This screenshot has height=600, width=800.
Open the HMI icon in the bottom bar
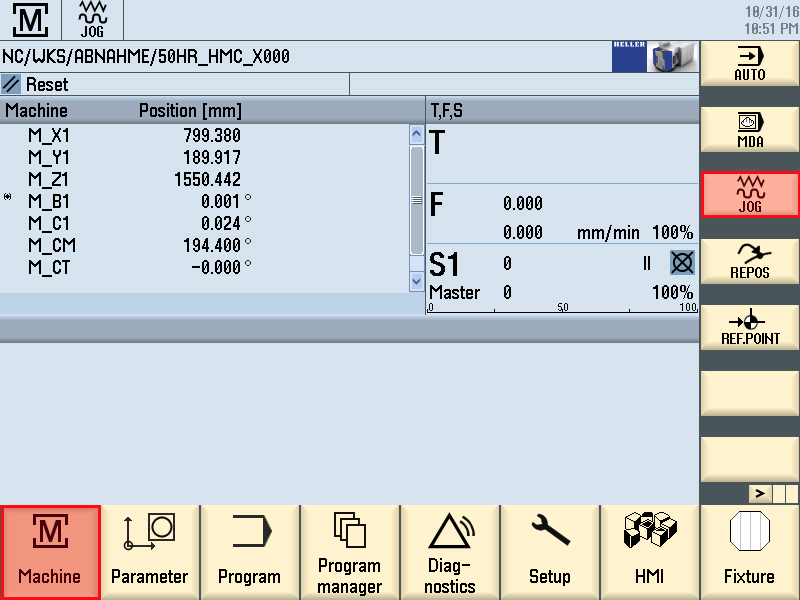650,550
